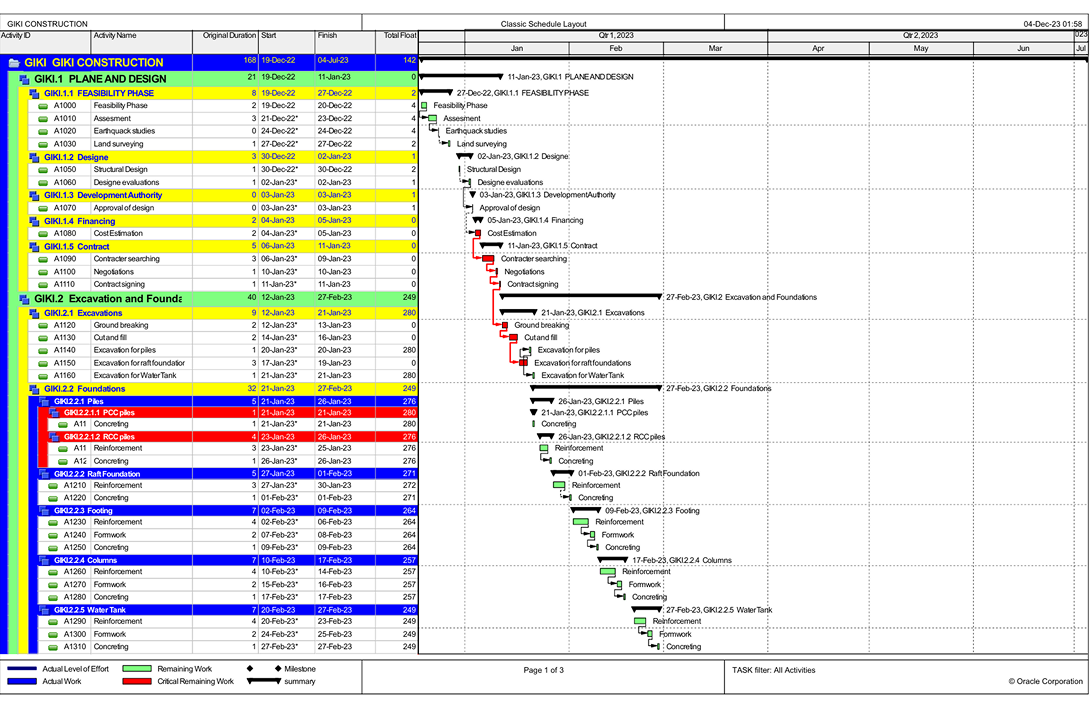Viewport: 1091px width, 710px height.
Task: Select the activity icon for A1000
Action: (44, 105)
